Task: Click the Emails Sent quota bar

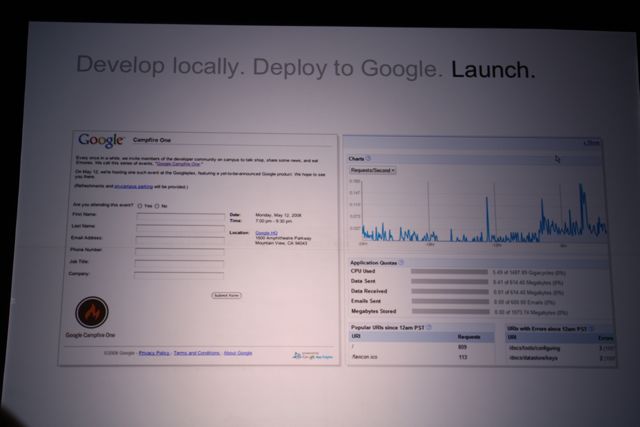Action: point(451,302)
